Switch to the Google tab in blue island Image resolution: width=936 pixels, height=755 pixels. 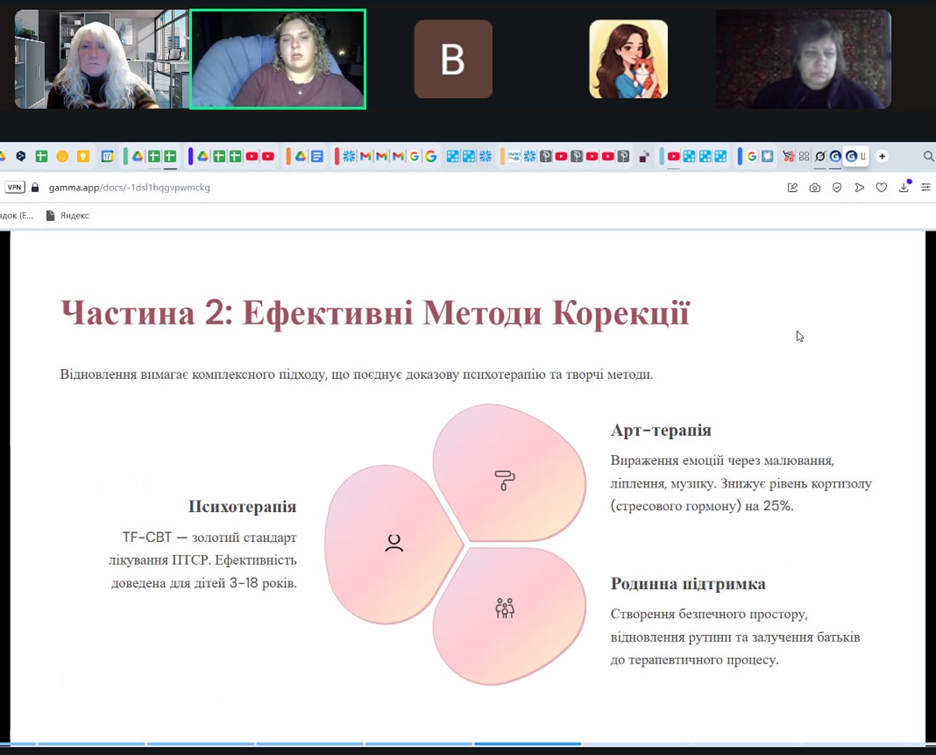pyautogui.click(x=752, y=156)
